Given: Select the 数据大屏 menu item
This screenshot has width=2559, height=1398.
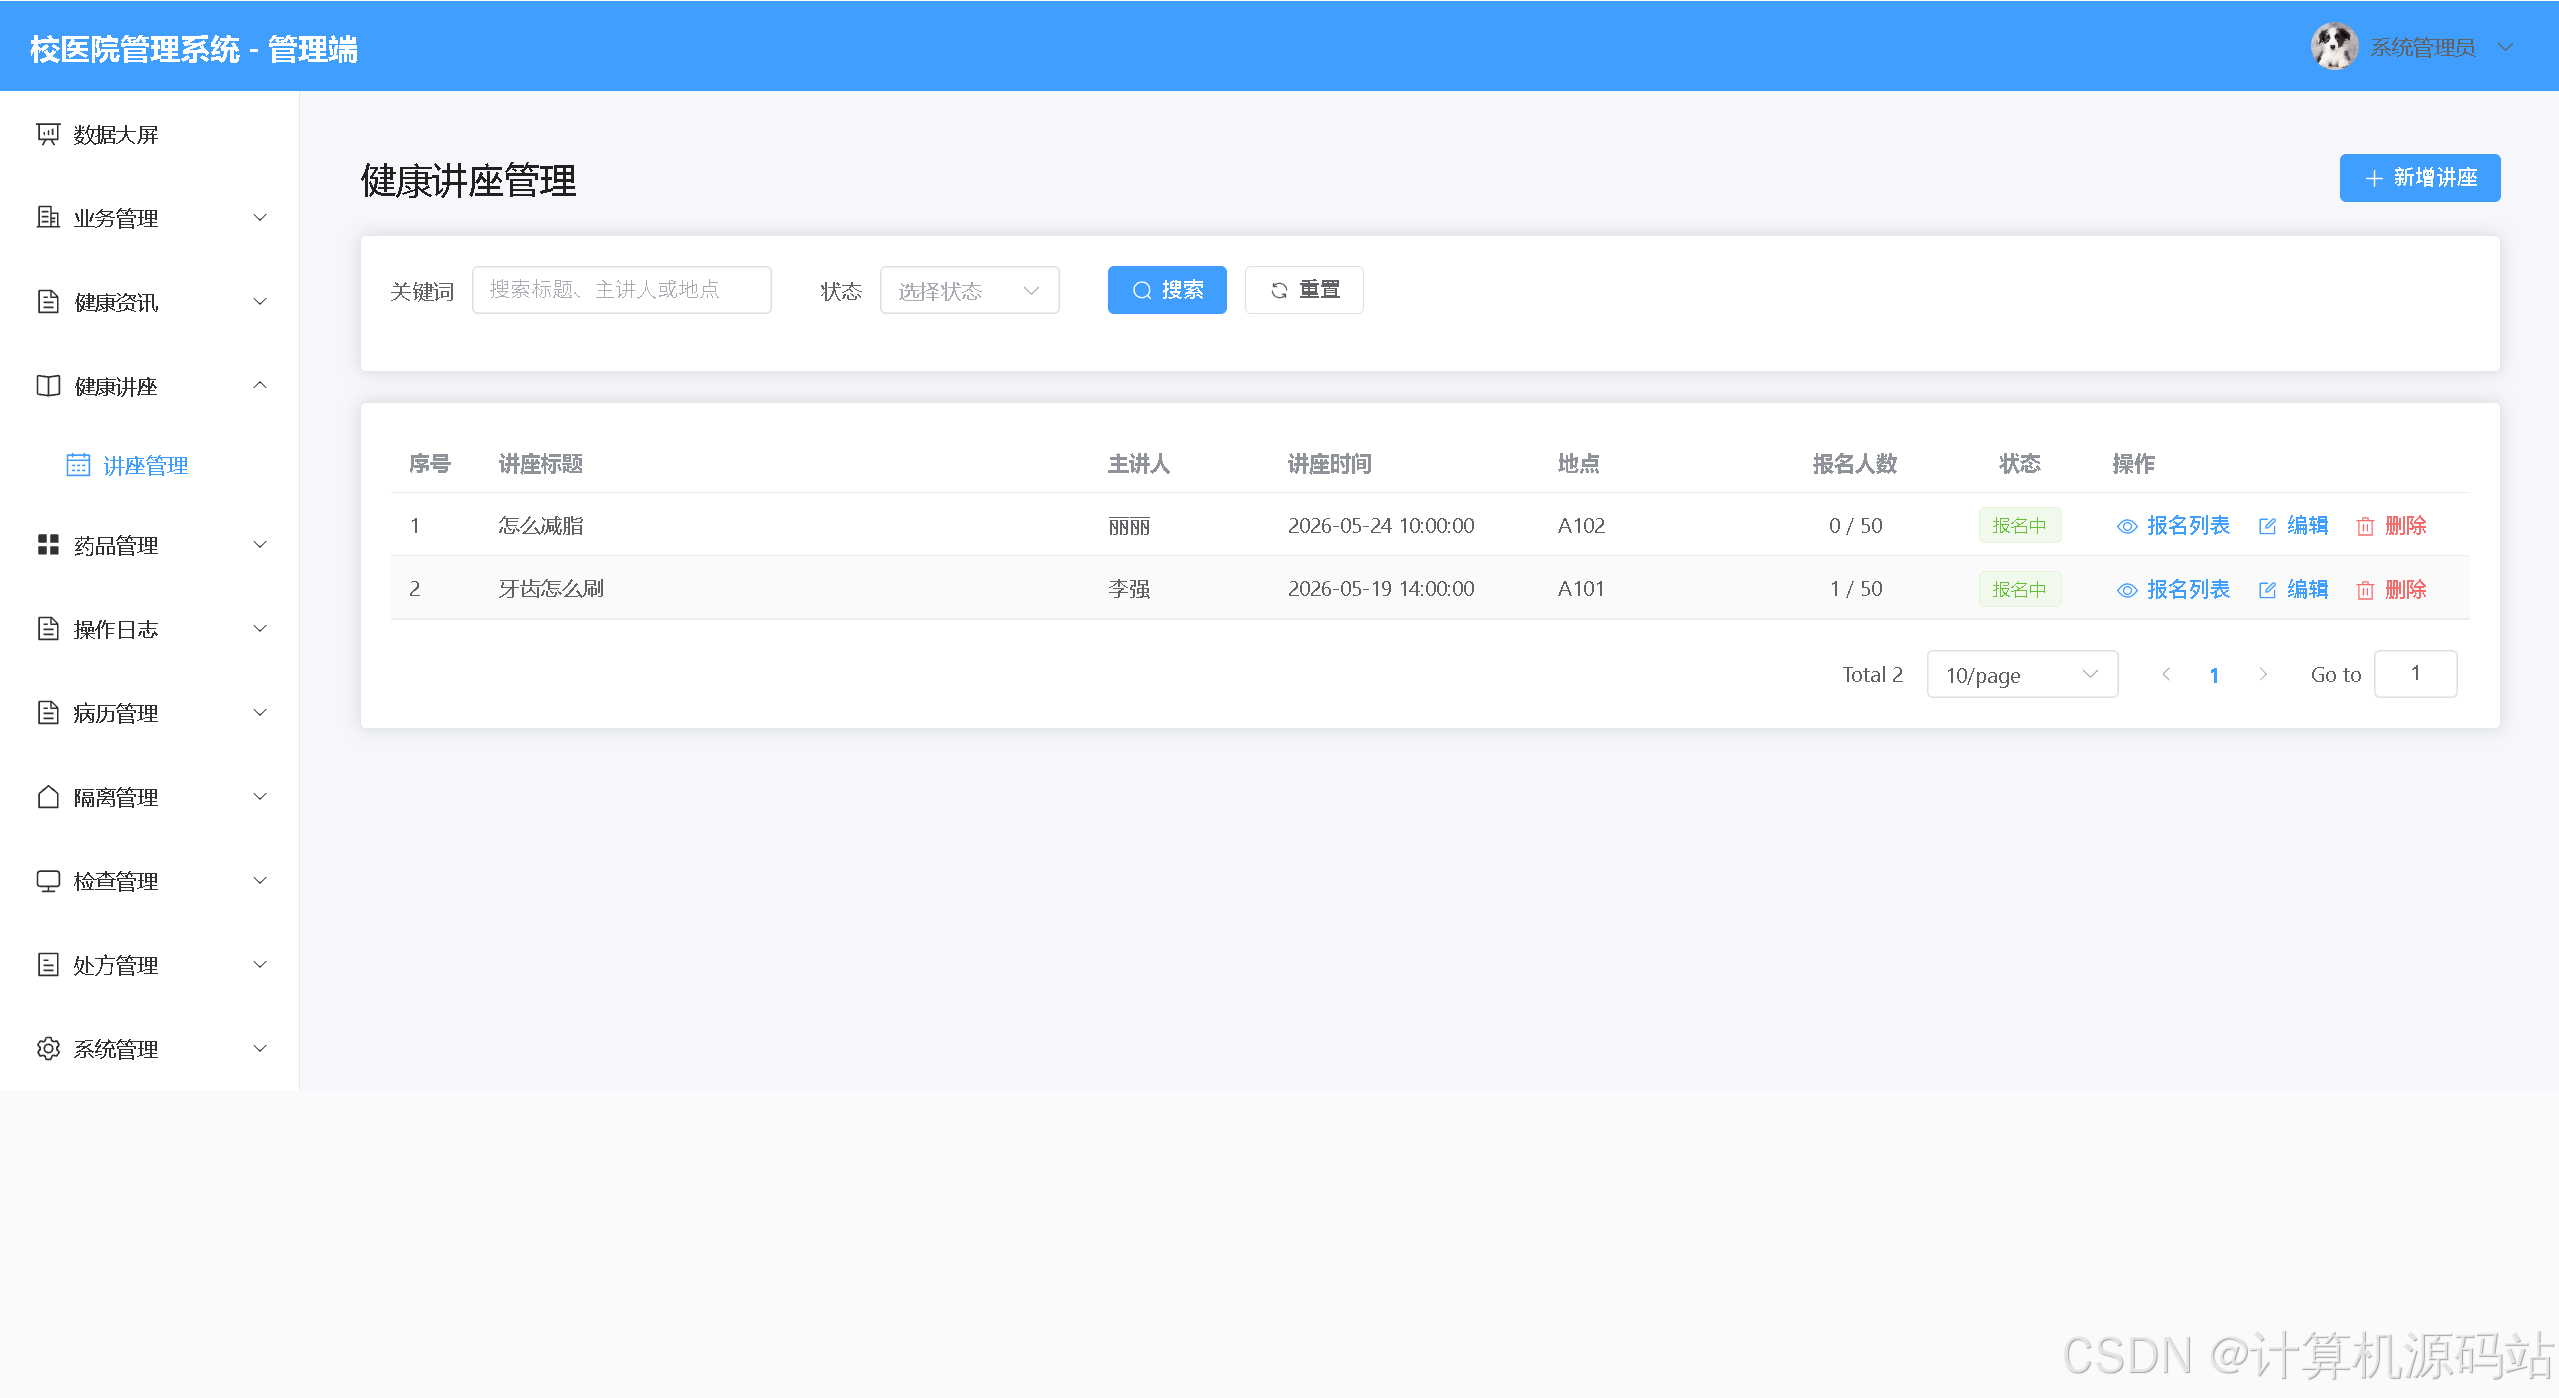Looking at the screenshot, I should point(150,134).
